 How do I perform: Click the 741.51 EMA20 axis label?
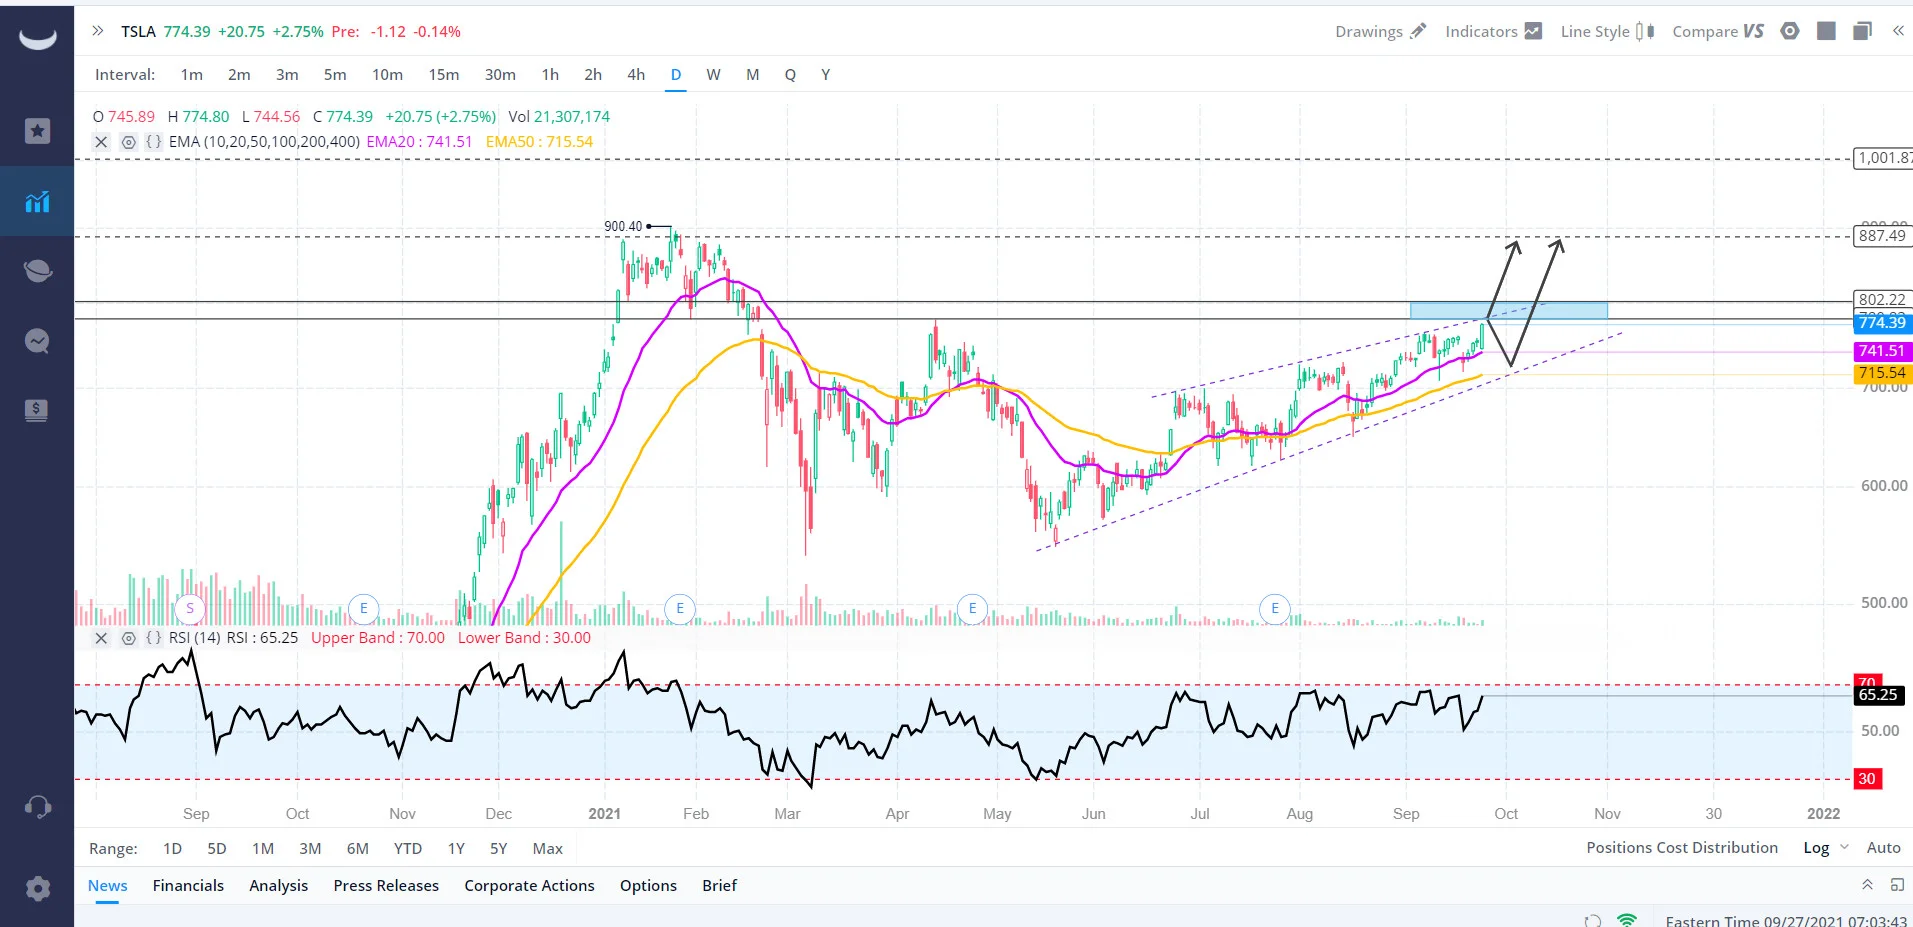[1882, 351]
